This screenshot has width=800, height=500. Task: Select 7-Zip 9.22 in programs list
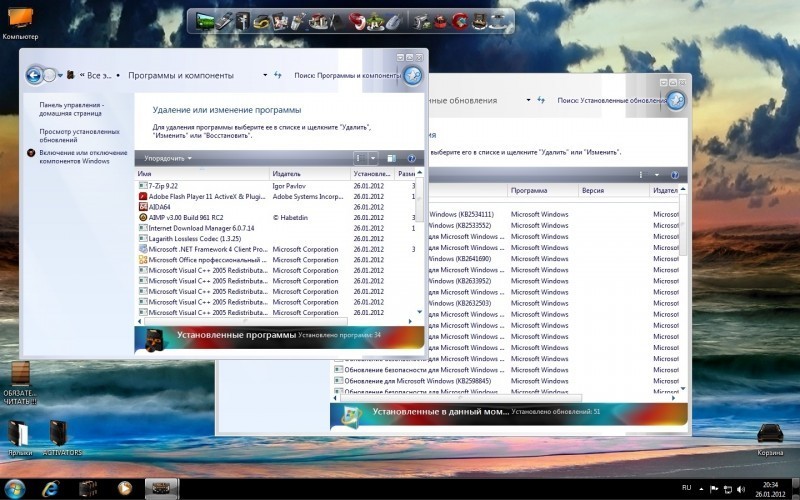(276, 186)
